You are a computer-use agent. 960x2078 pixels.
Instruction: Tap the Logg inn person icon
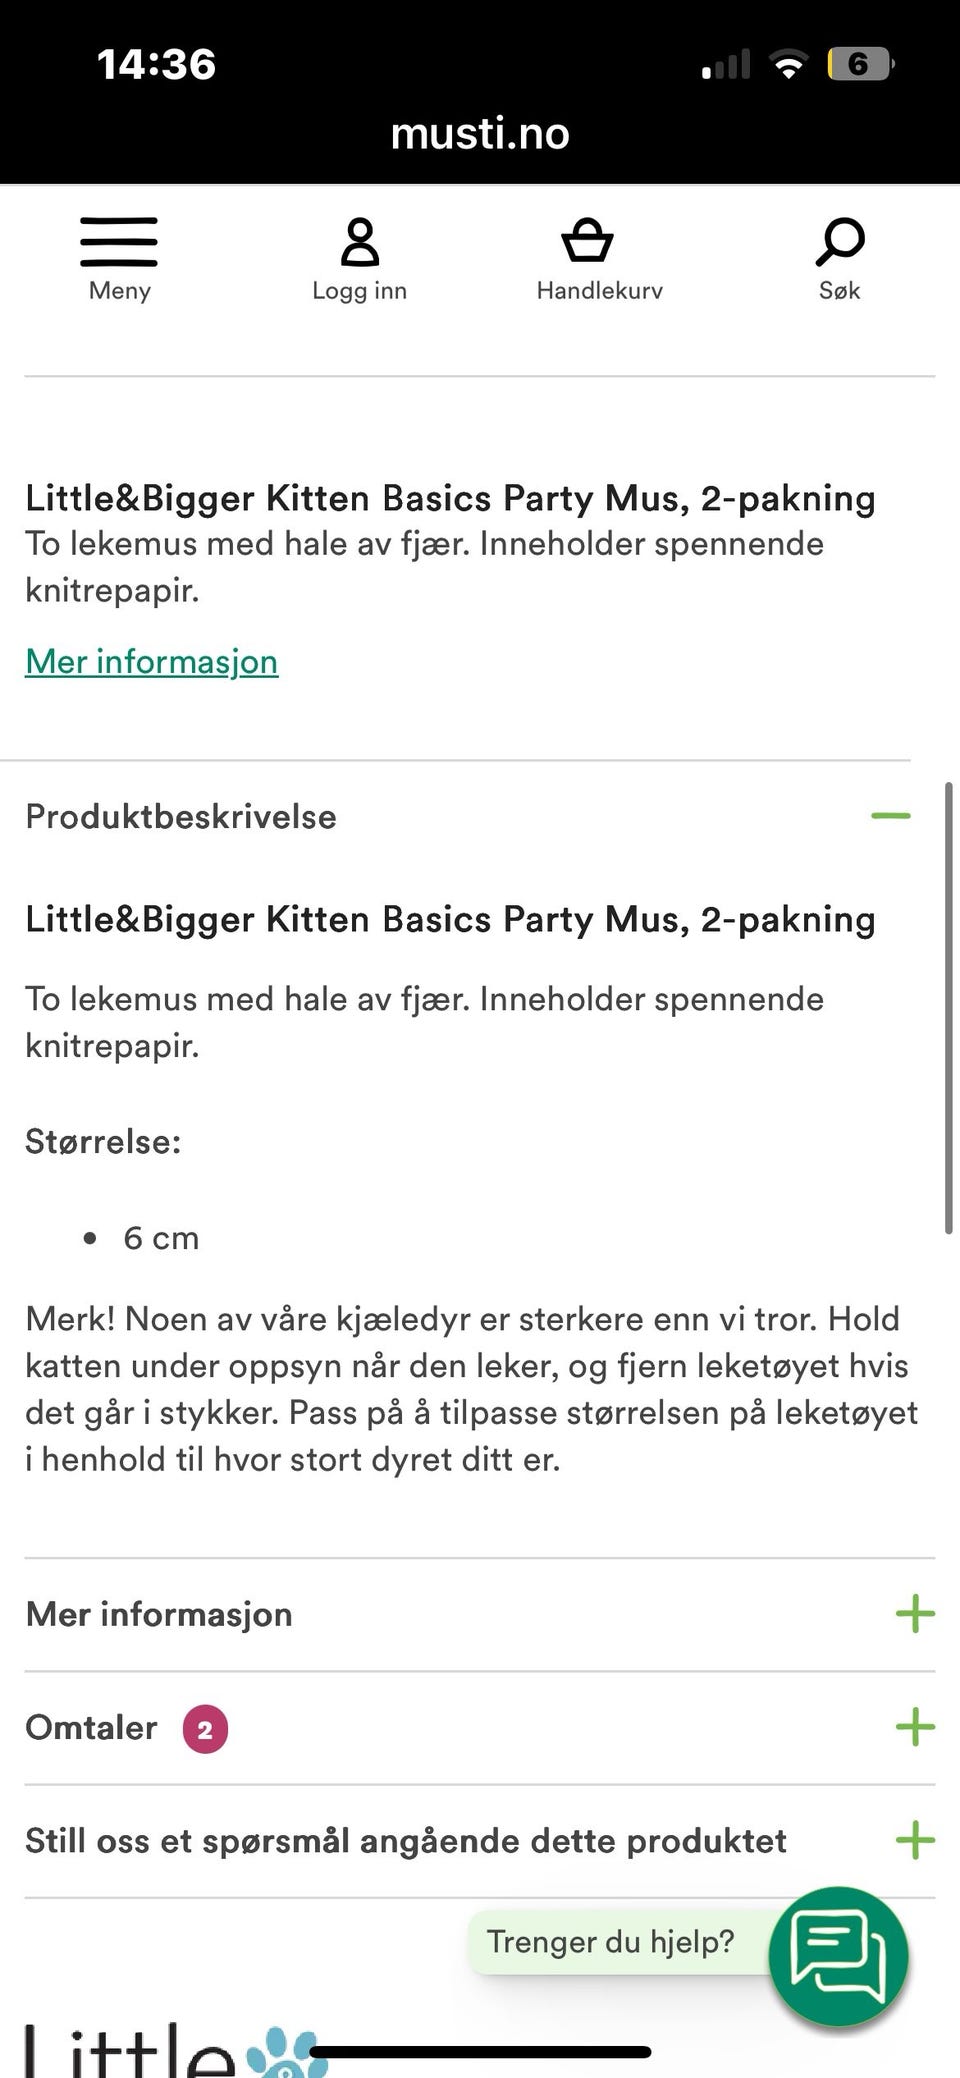point(359,243)
